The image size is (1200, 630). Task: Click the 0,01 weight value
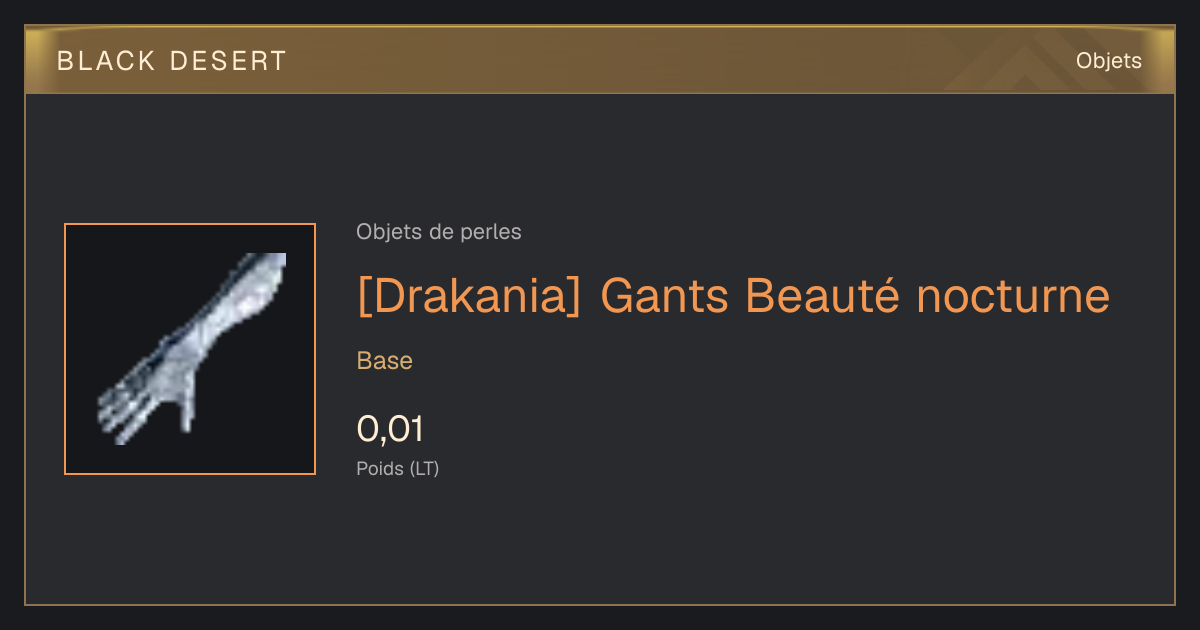(390, 429)
